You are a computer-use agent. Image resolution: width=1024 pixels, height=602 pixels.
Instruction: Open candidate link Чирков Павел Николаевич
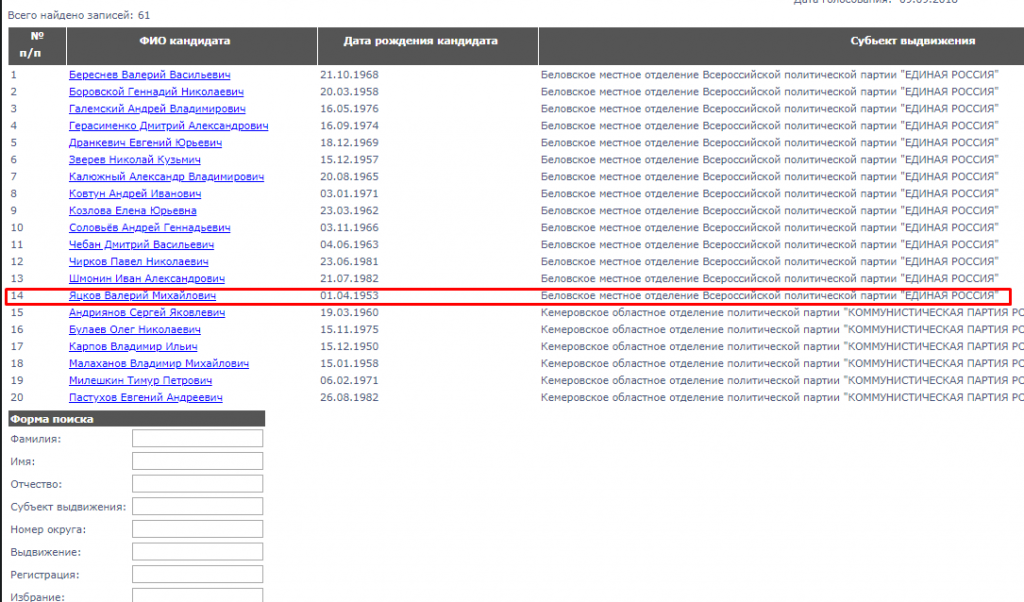click(138, 262)
